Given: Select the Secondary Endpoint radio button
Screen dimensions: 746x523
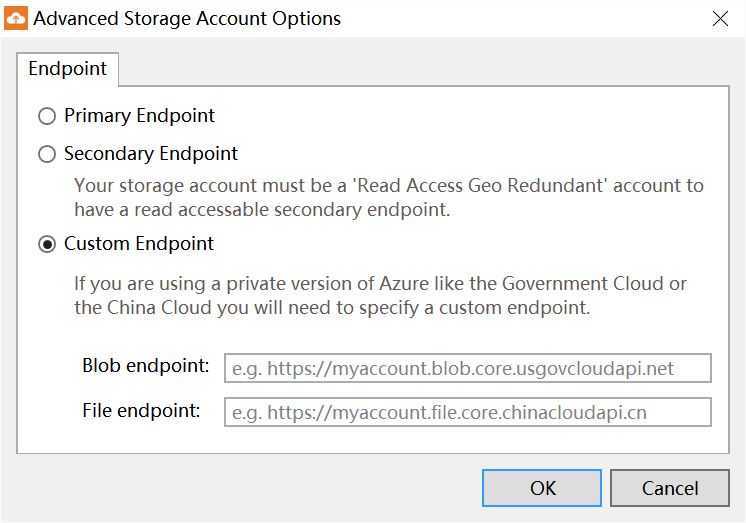Looking at the screenshot, I should pos(47,154).
